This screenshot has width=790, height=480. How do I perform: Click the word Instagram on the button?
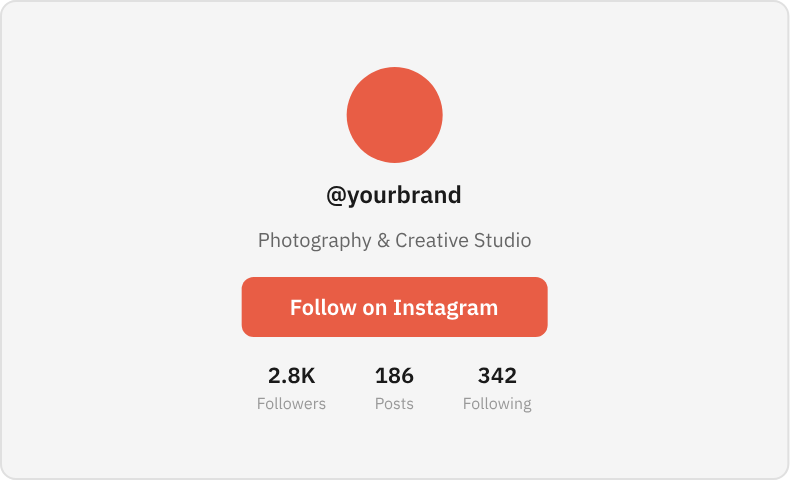point(445,308)
